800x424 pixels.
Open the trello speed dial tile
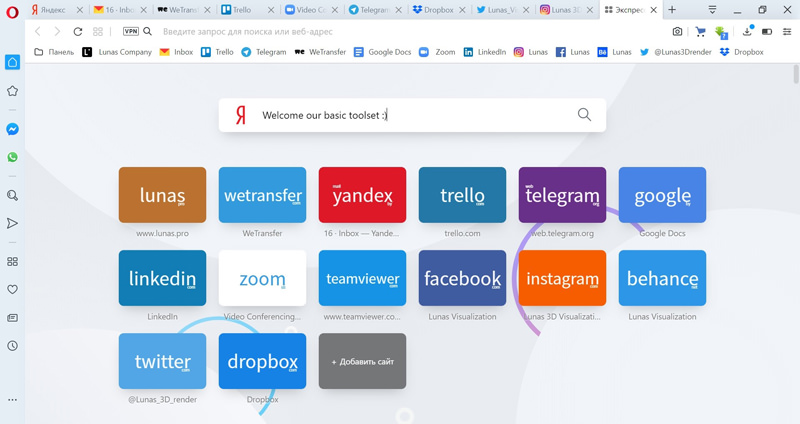click(462, 195)
